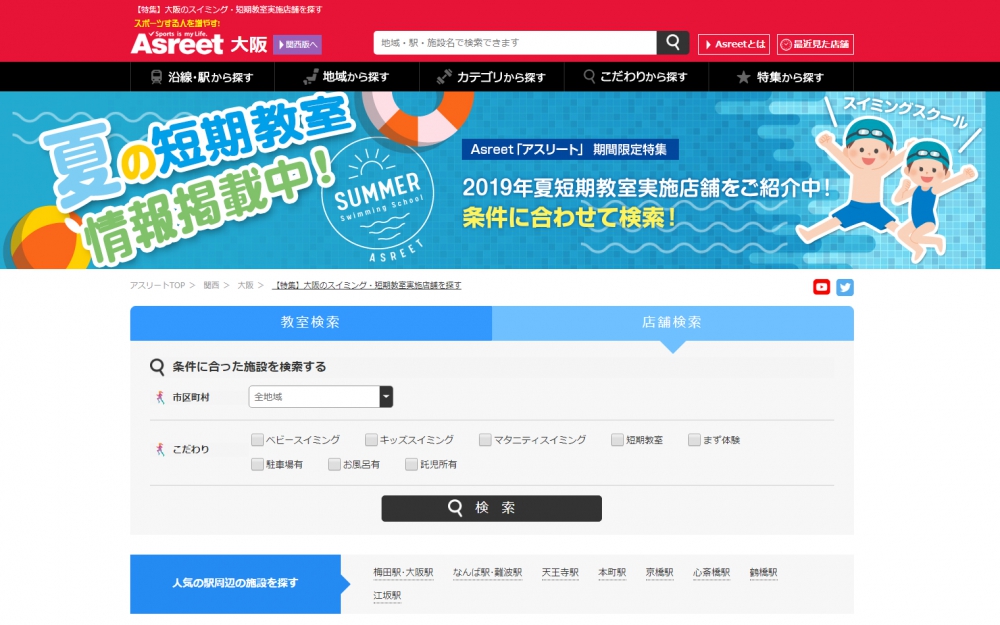Open the 沿線・駅から探す menu
Image resolution: width=1000 pixels, height=625 pixels.
pyautogui.click(x=202, y=77)
